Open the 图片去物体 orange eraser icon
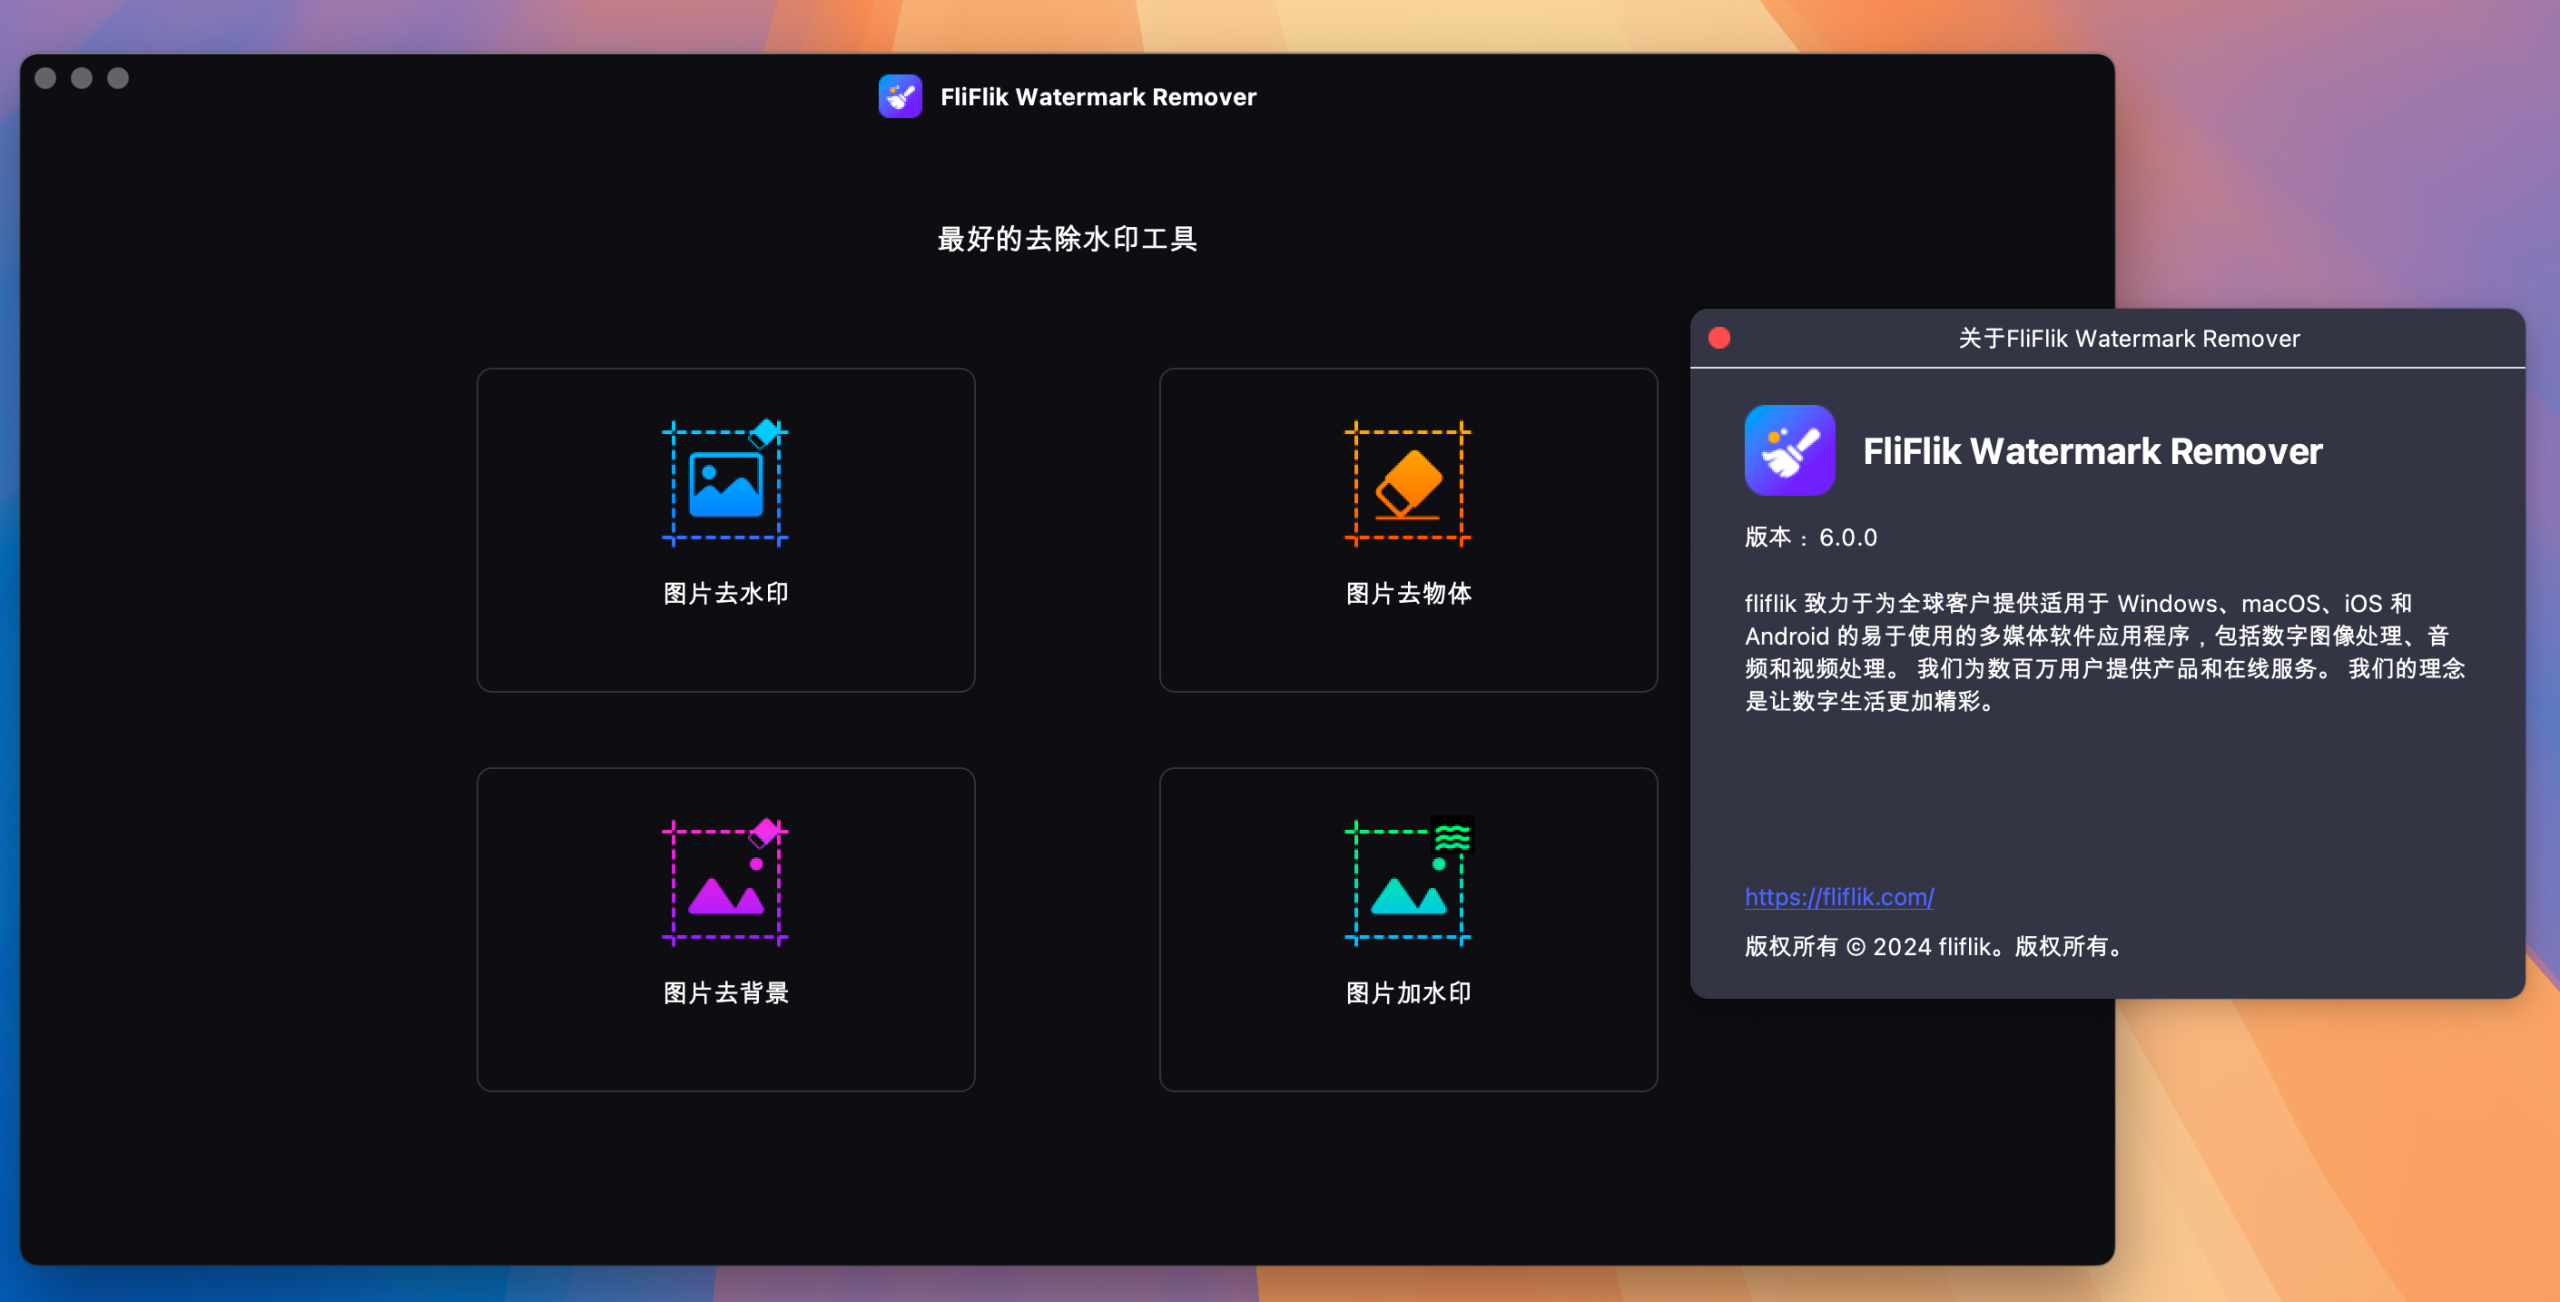The height and width of the screenshot is (1302, 2560). (1408, 484)
